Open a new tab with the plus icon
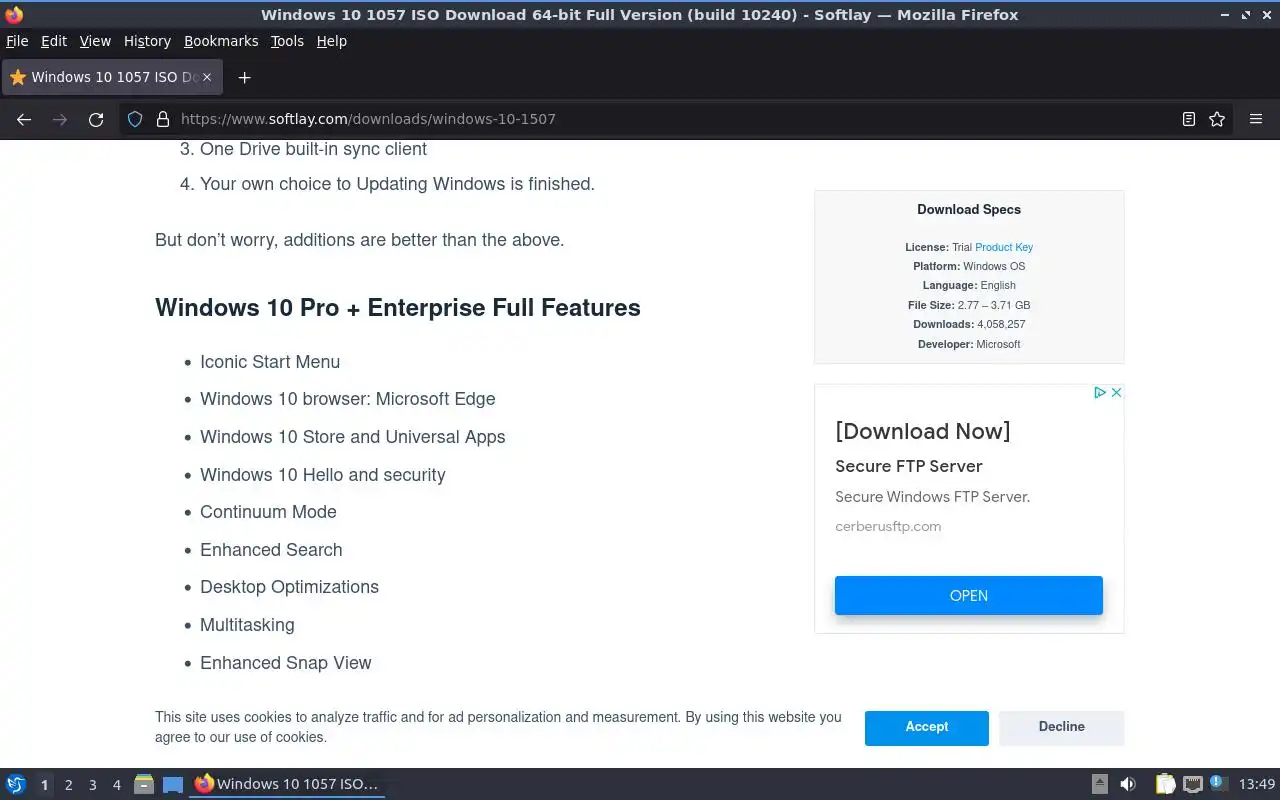This screenshot has width=1280, height=800. coord(244,77)
